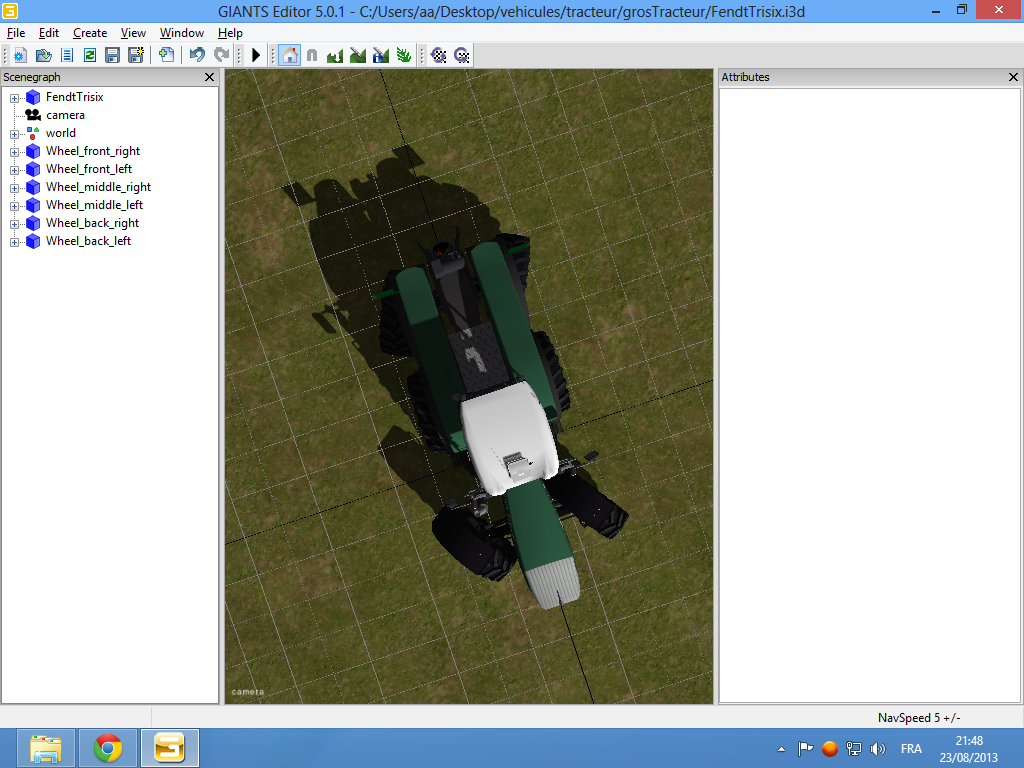The height and width of the screenshot is (768, 1024).
Task: Undo the last action
Action: click(x=197, y=56)
